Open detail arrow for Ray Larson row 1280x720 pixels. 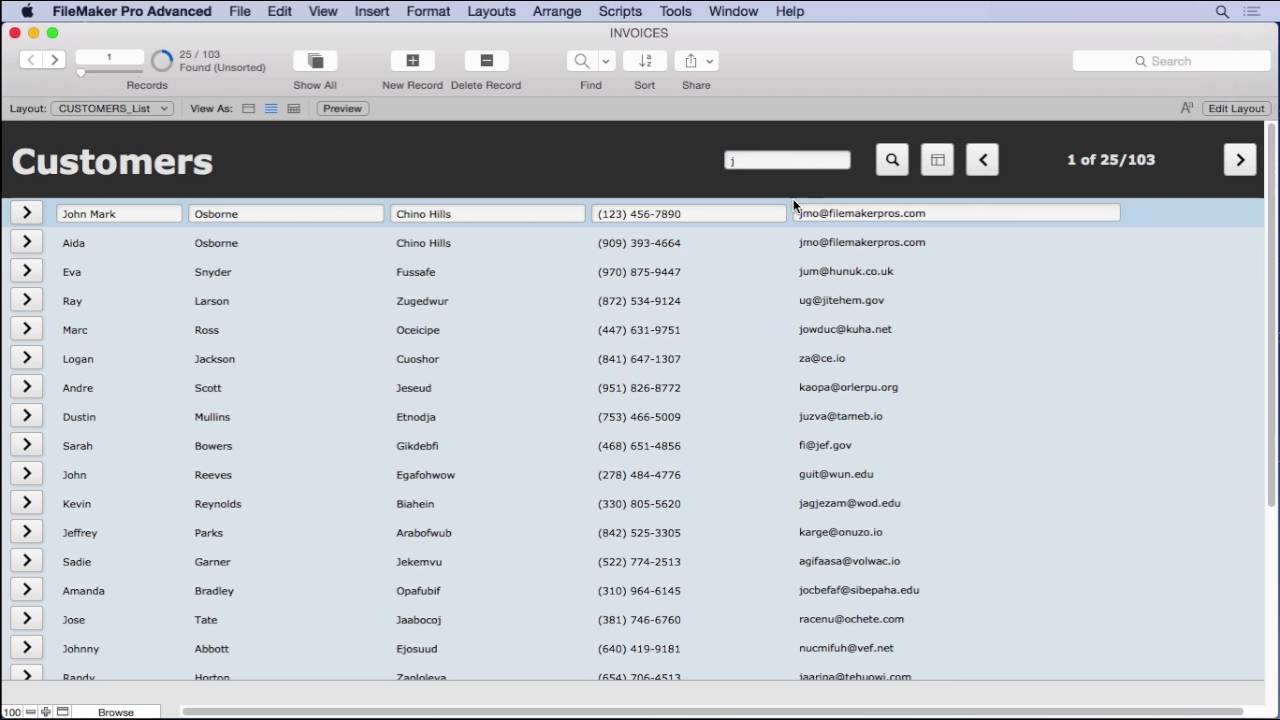pyautogui.click(x=27, y=300)
